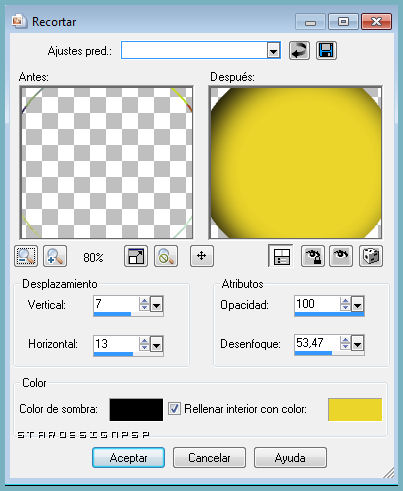The width and height of the screenshot is (403, 491).
Task: Toggle the auto proof eye with lock
Action: [313, 256]
